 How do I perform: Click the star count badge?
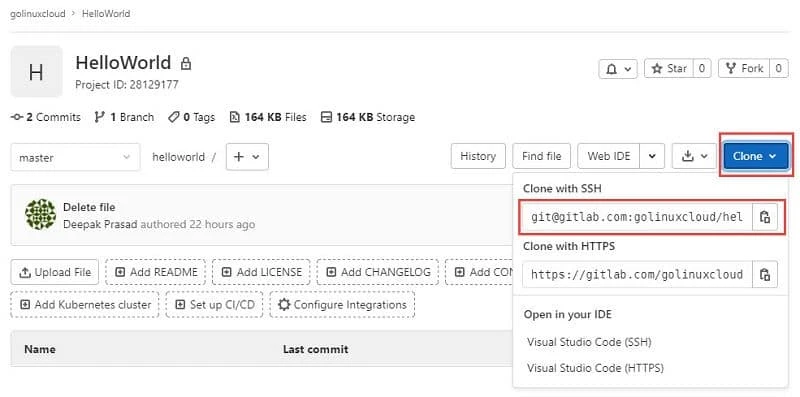(x=702, y=68)
